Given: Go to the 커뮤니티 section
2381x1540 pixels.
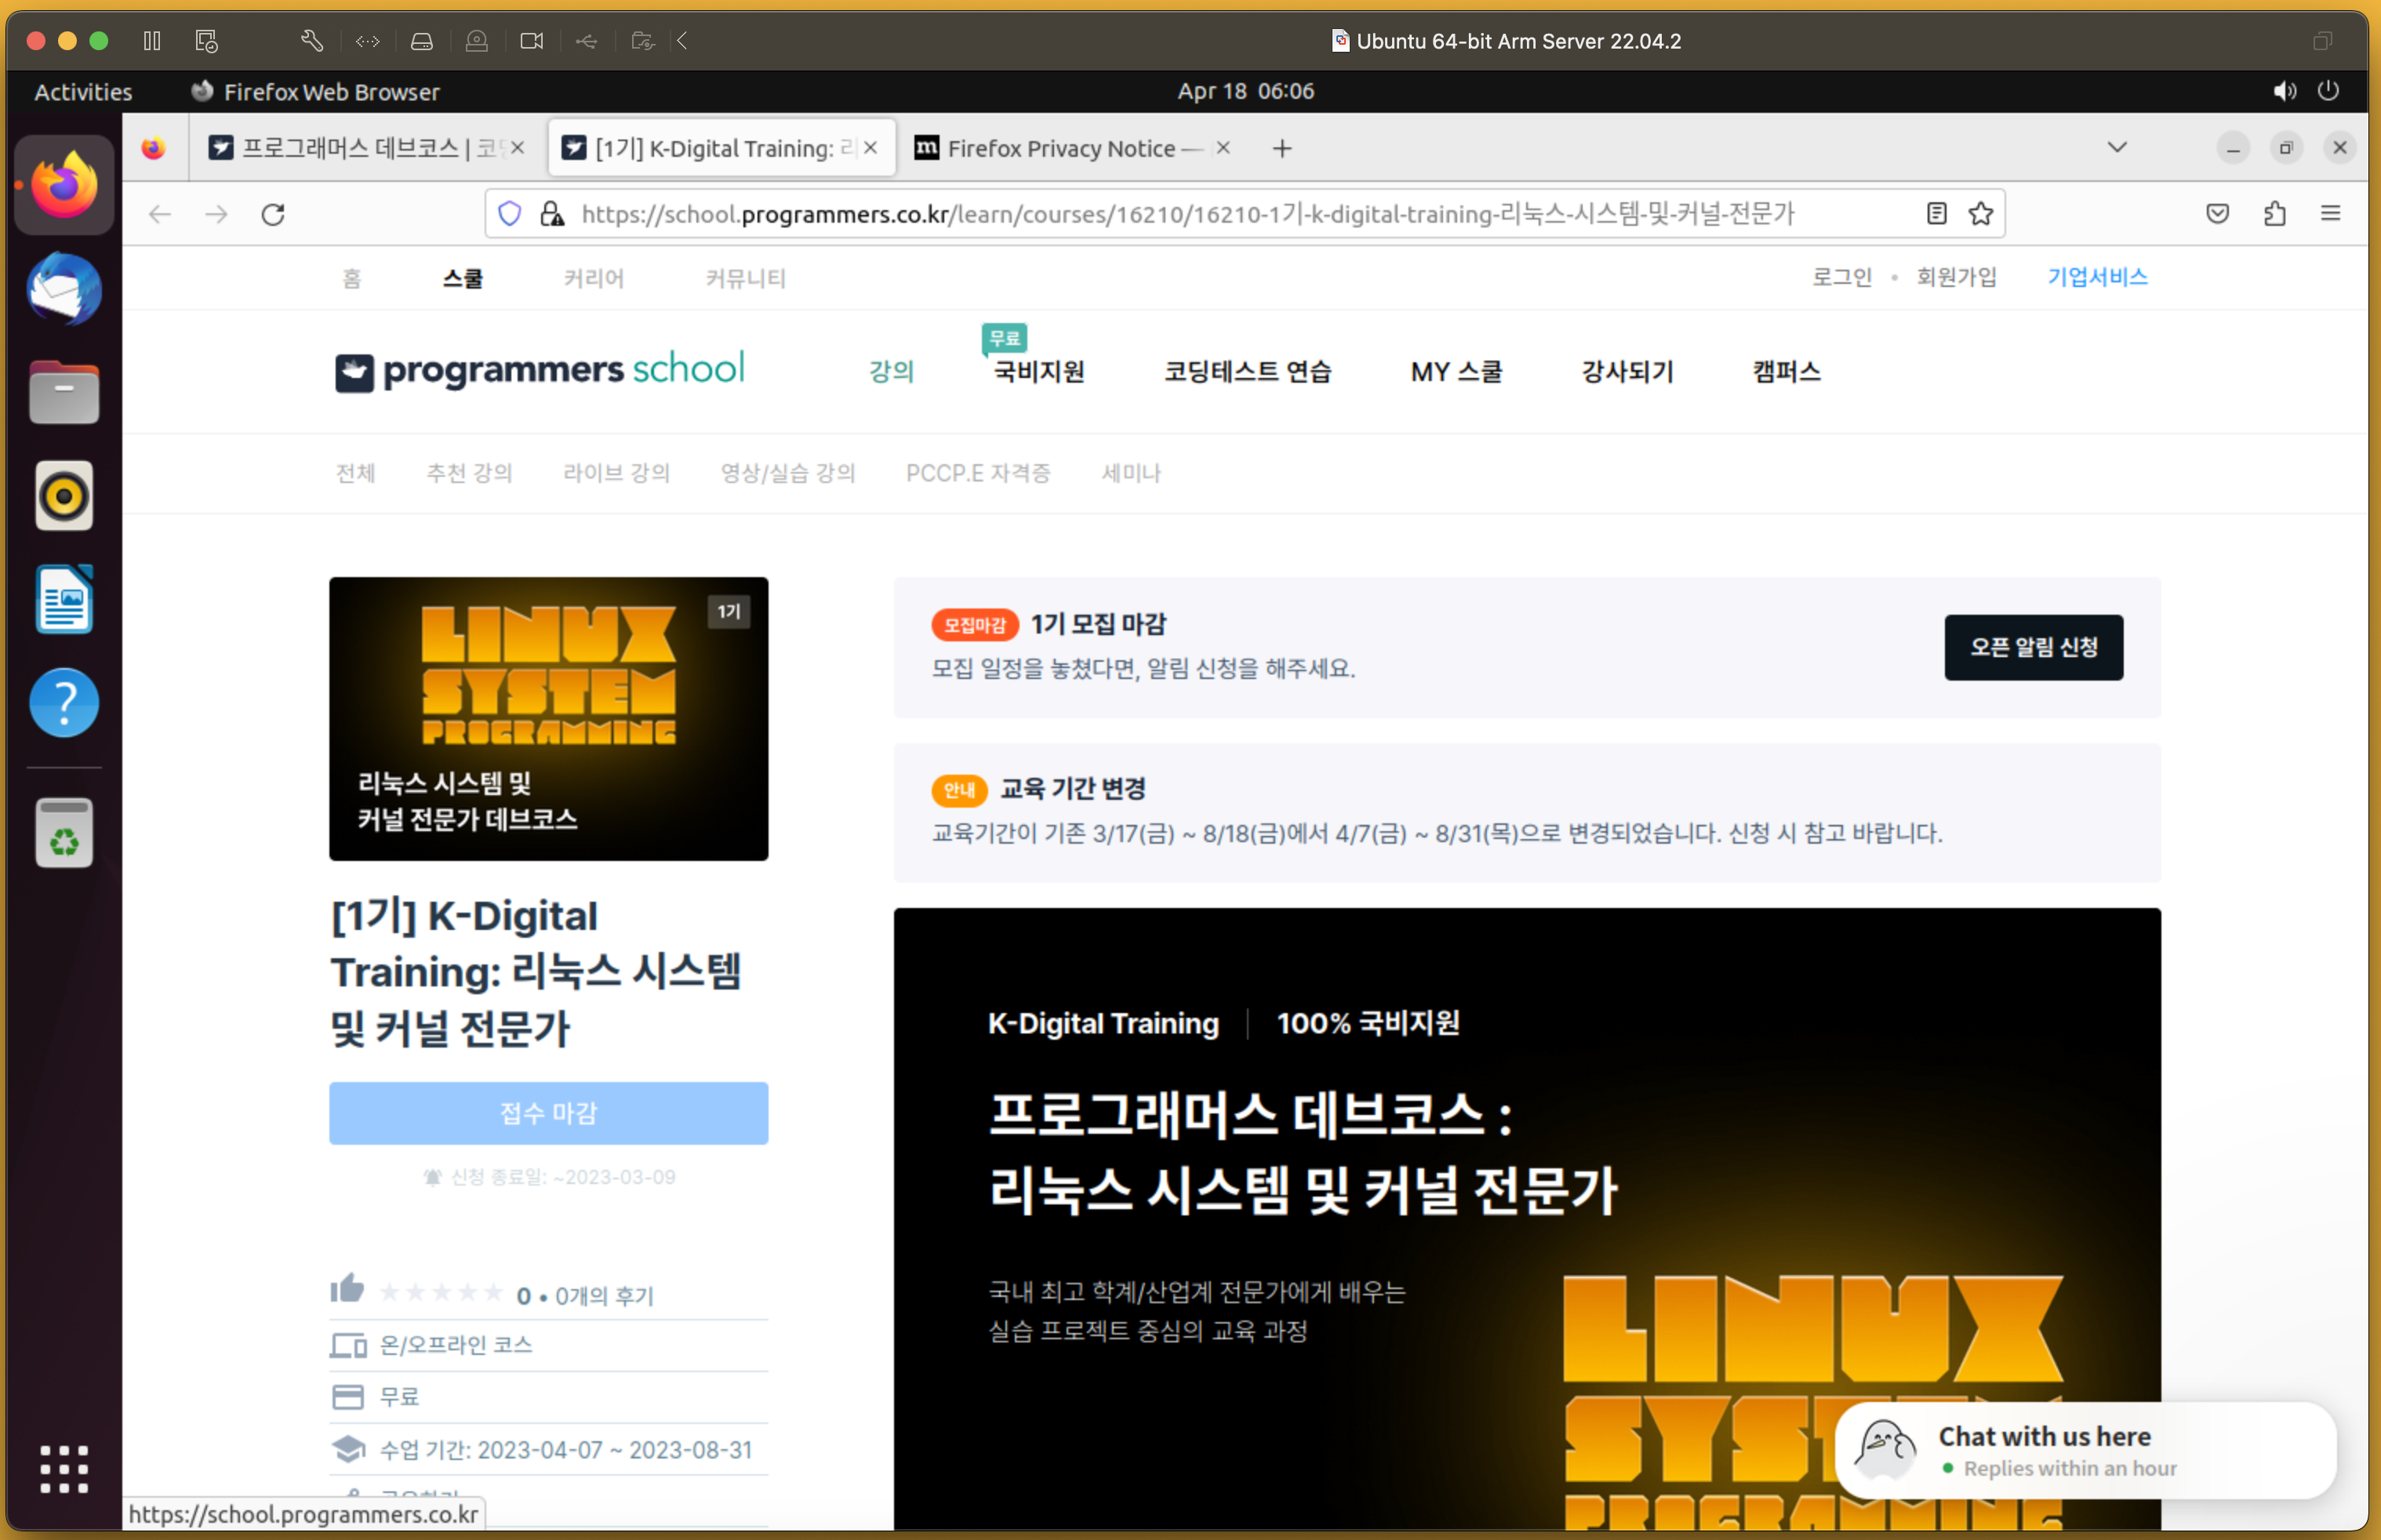Looking at the screenshot, I should (746, 279).
